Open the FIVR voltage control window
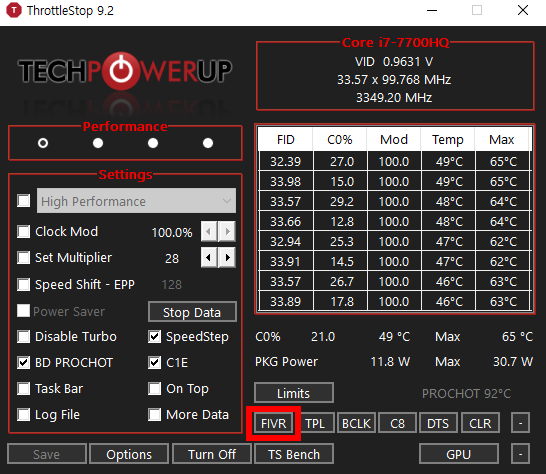The height and width of the screenshot is (474, 546). point(273,423)
